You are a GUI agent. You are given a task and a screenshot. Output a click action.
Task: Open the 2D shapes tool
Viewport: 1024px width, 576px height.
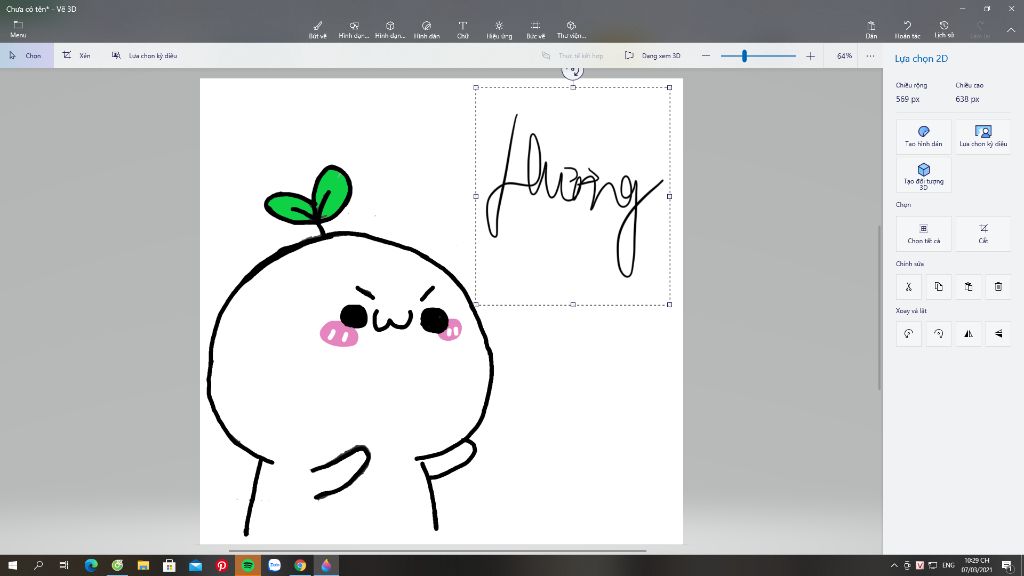[x=353, y=29]
